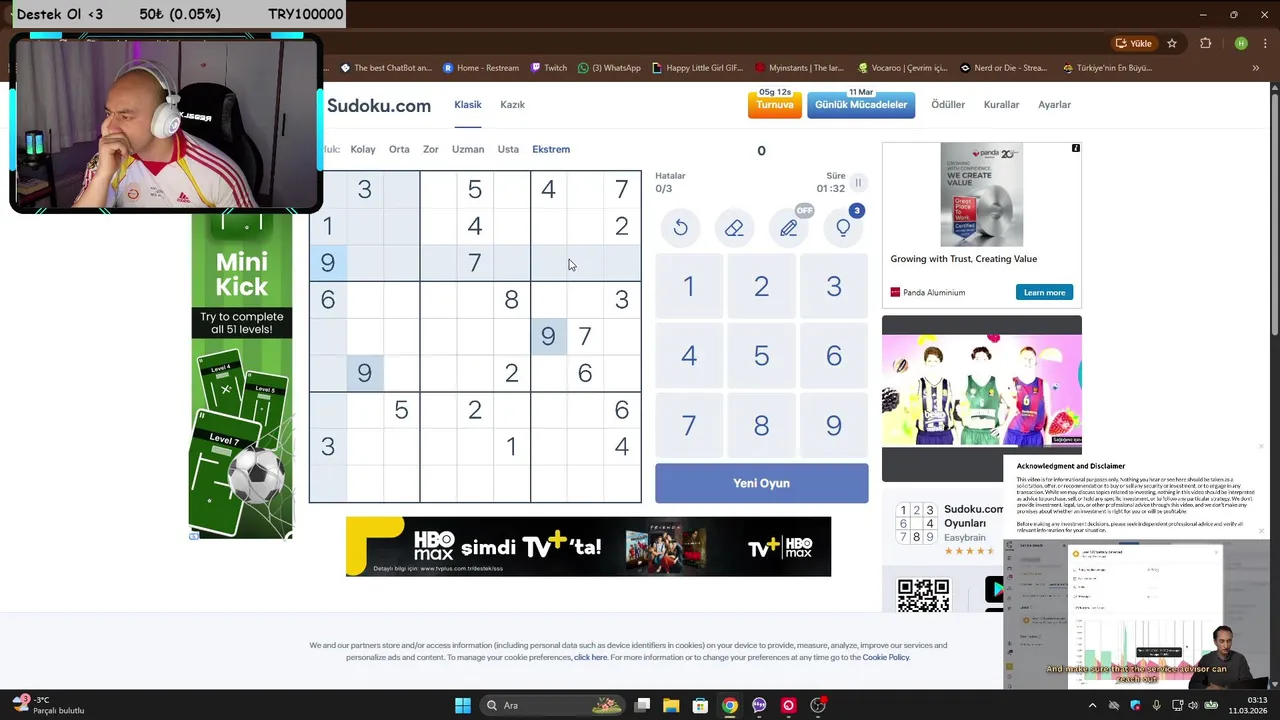Open the Kazık tab
This screenshot has height=720, width=1280.
tap(512, 104)
